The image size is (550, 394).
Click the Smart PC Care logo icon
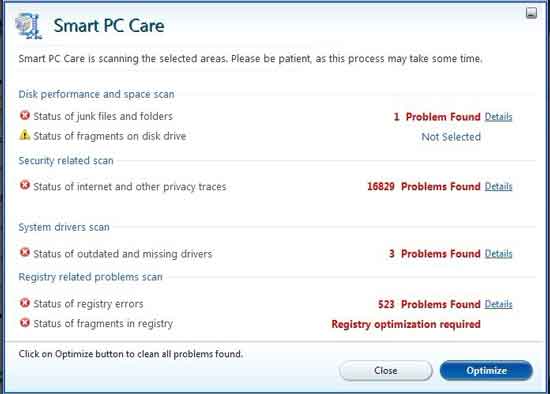coord(28,26)
